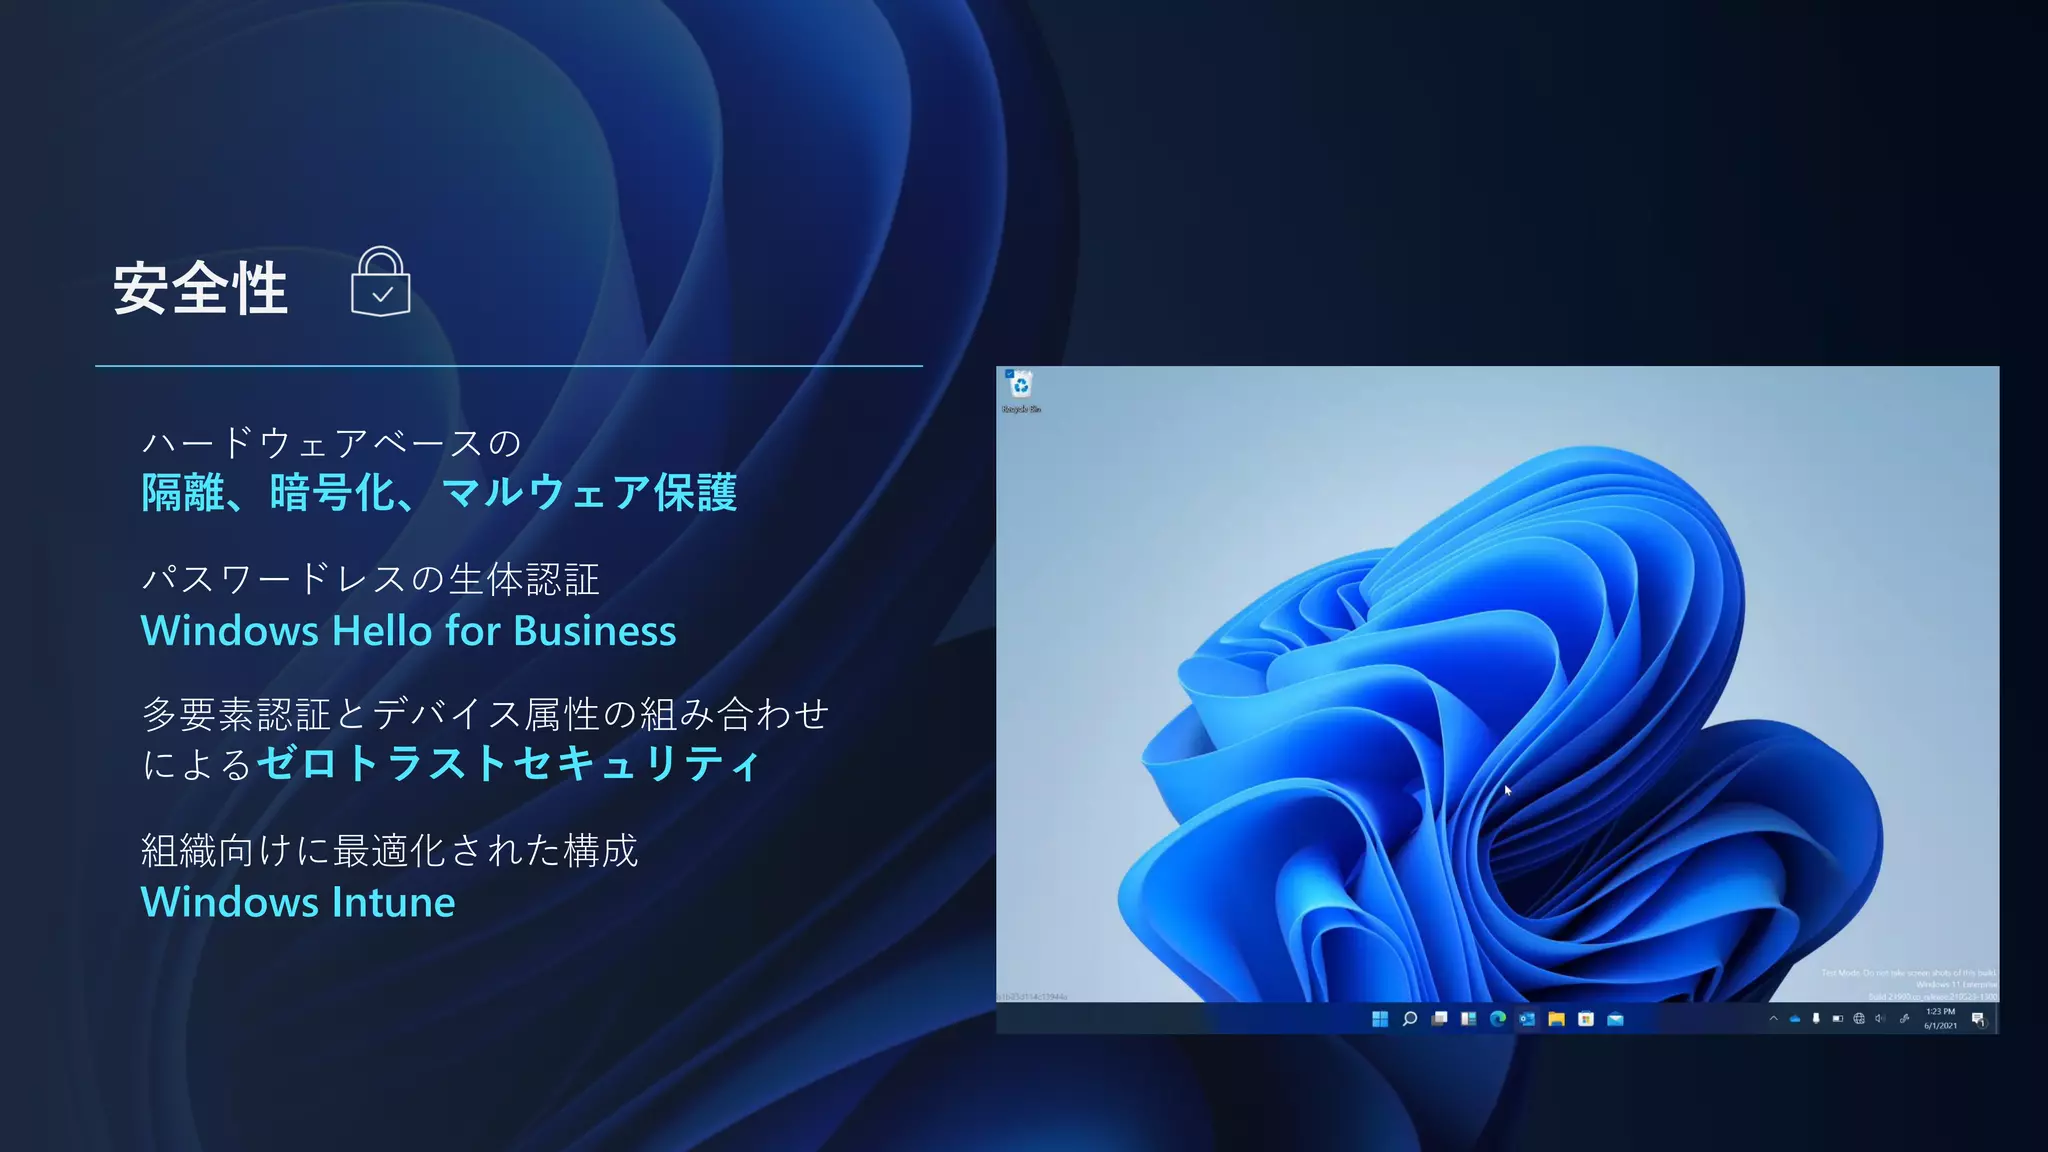Click 'ハードウェアベースの' line
This screenshot has height=1152, width=2048.
pos(331,443)
